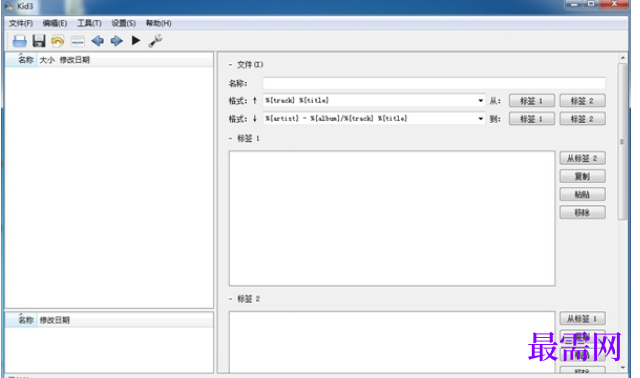Collapse the 标签 2 section
The image size is (640, 378).
(x=230, y=299)
